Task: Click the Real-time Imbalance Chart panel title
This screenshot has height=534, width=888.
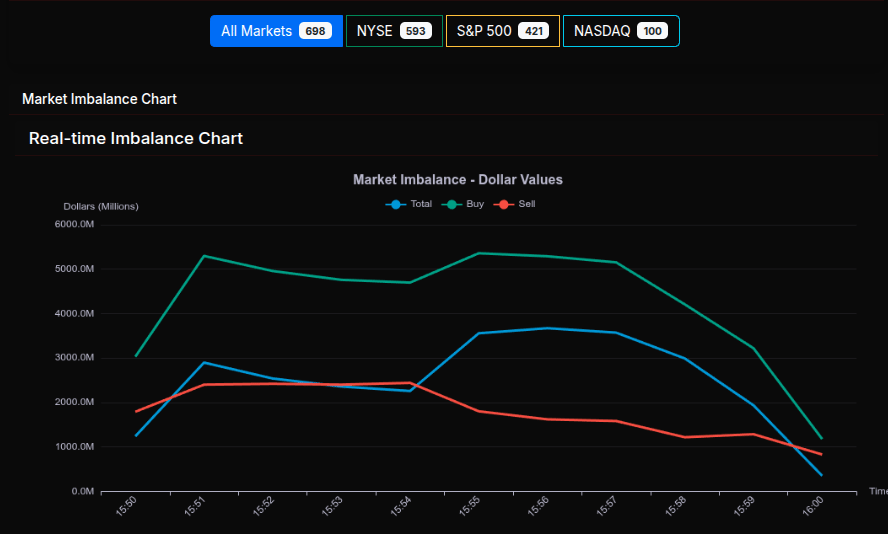Action: (x=136, y=138)
